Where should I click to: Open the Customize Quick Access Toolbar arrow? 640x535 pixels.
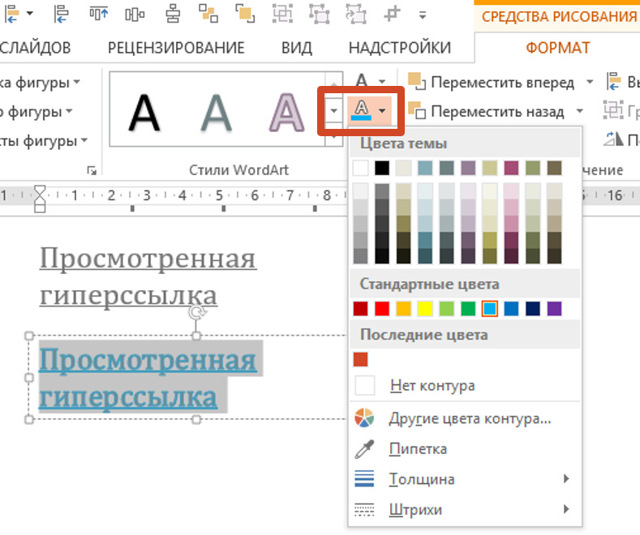point(422,16)
